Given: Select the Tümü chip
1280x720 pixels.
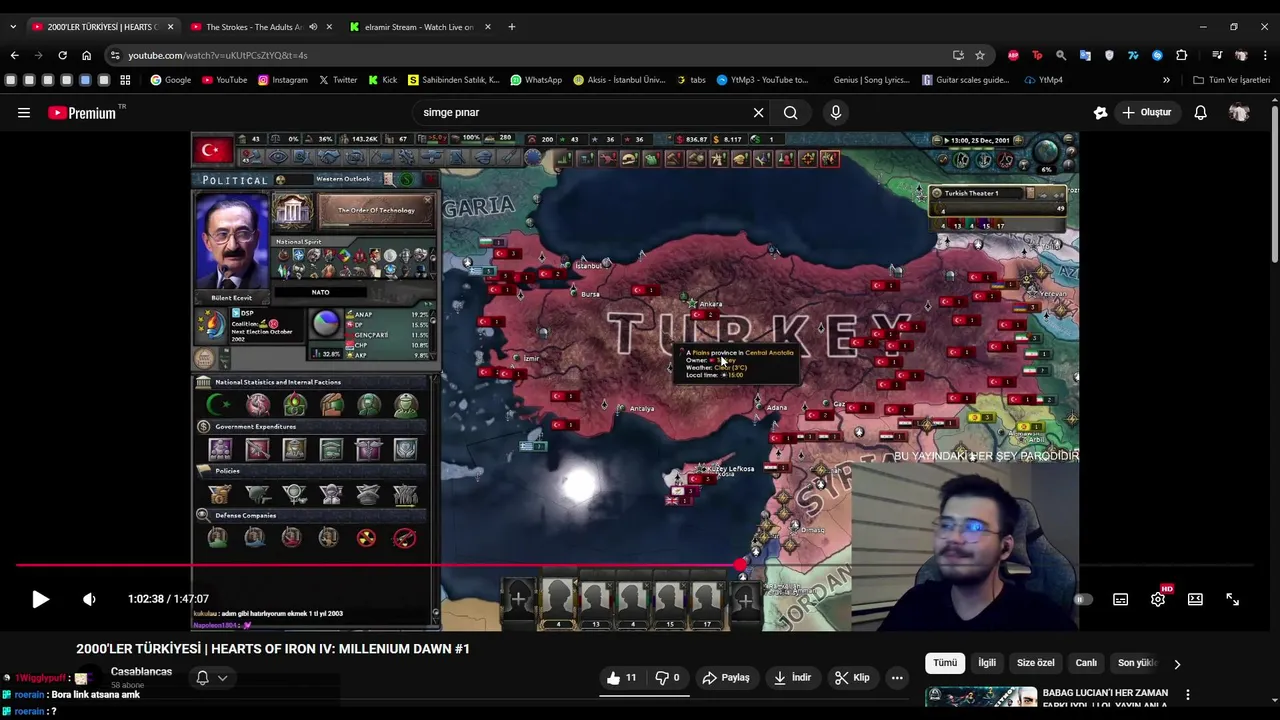Looking at the screenshot, I should (945, 663).
